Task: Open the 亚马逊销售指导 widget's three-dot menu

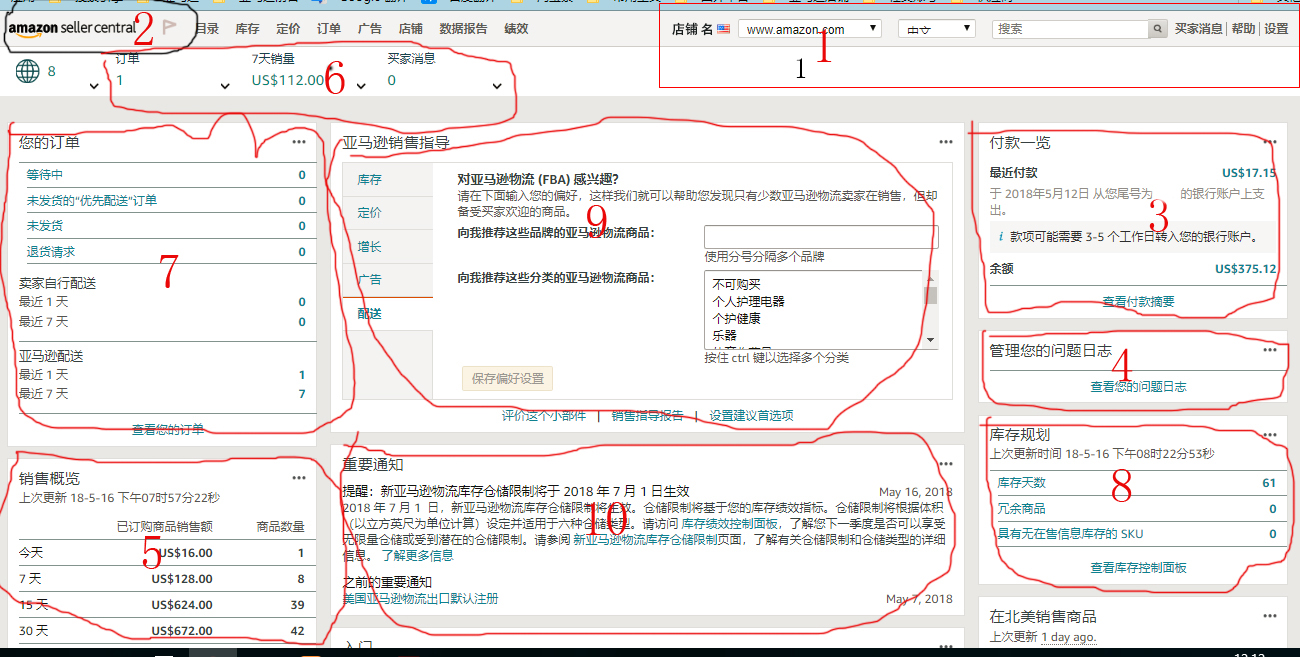Action: coord(946,142)
